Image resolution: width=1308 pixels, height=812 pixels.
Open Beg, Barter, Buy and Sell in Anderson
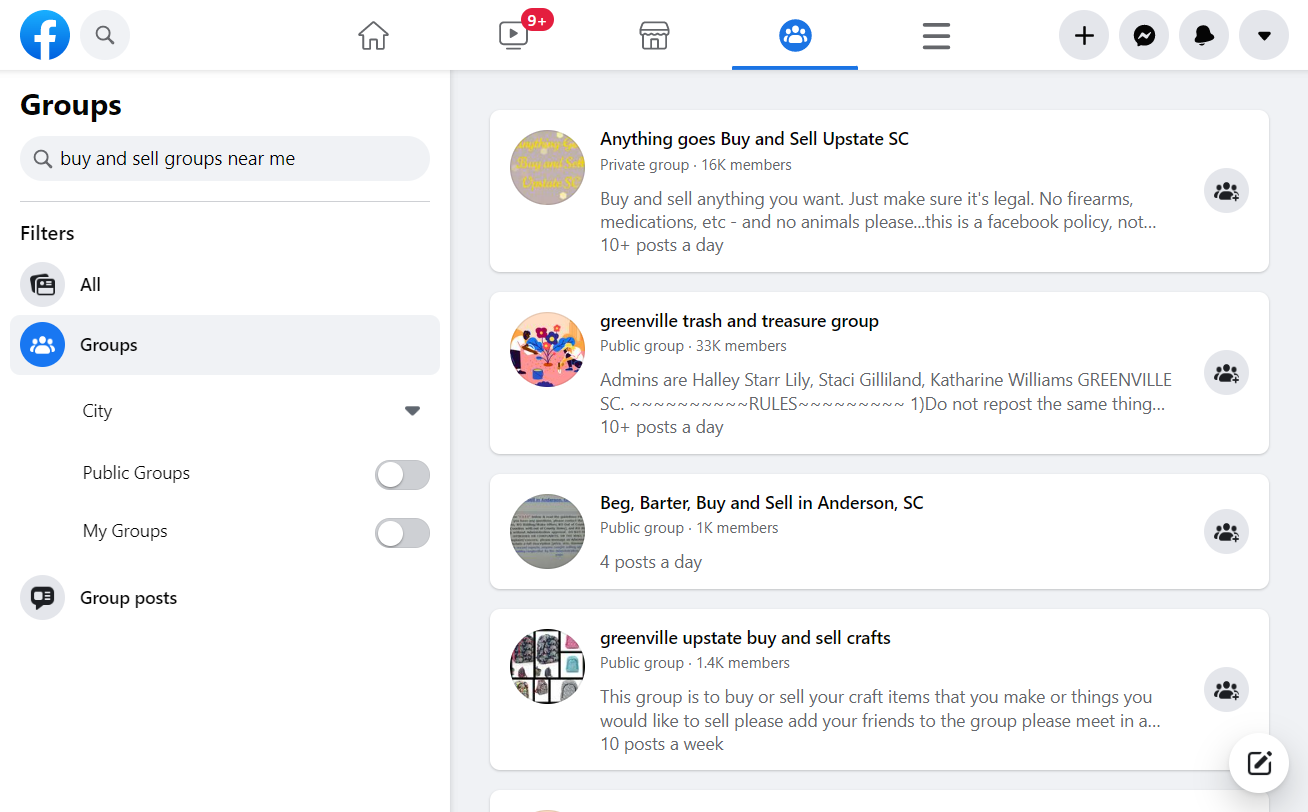pyautogui.click(x=762, y=502)
